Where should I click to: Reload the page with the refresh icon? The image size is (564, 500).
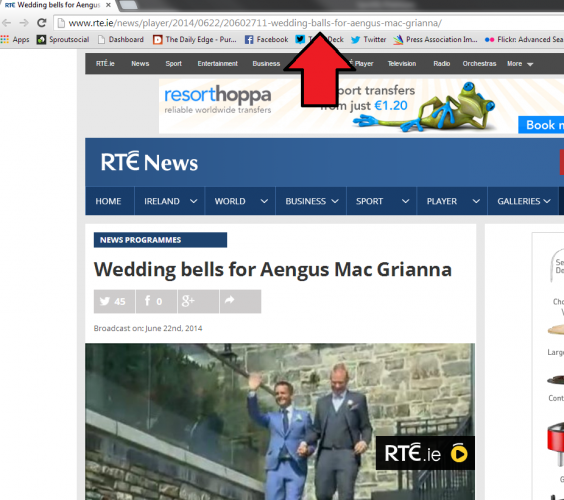tap(42, 23)
